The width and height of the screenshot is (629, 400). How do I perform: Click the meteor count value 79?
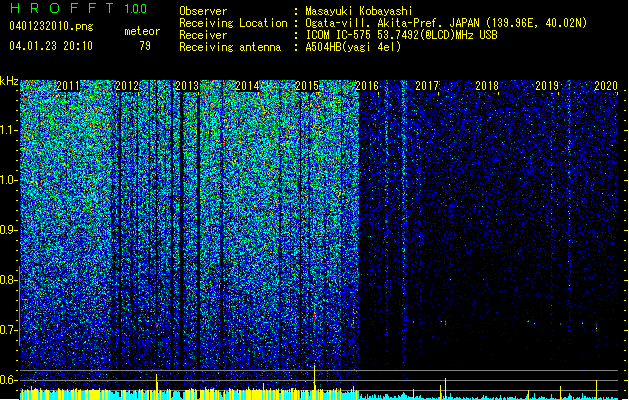tap(145, 46)
